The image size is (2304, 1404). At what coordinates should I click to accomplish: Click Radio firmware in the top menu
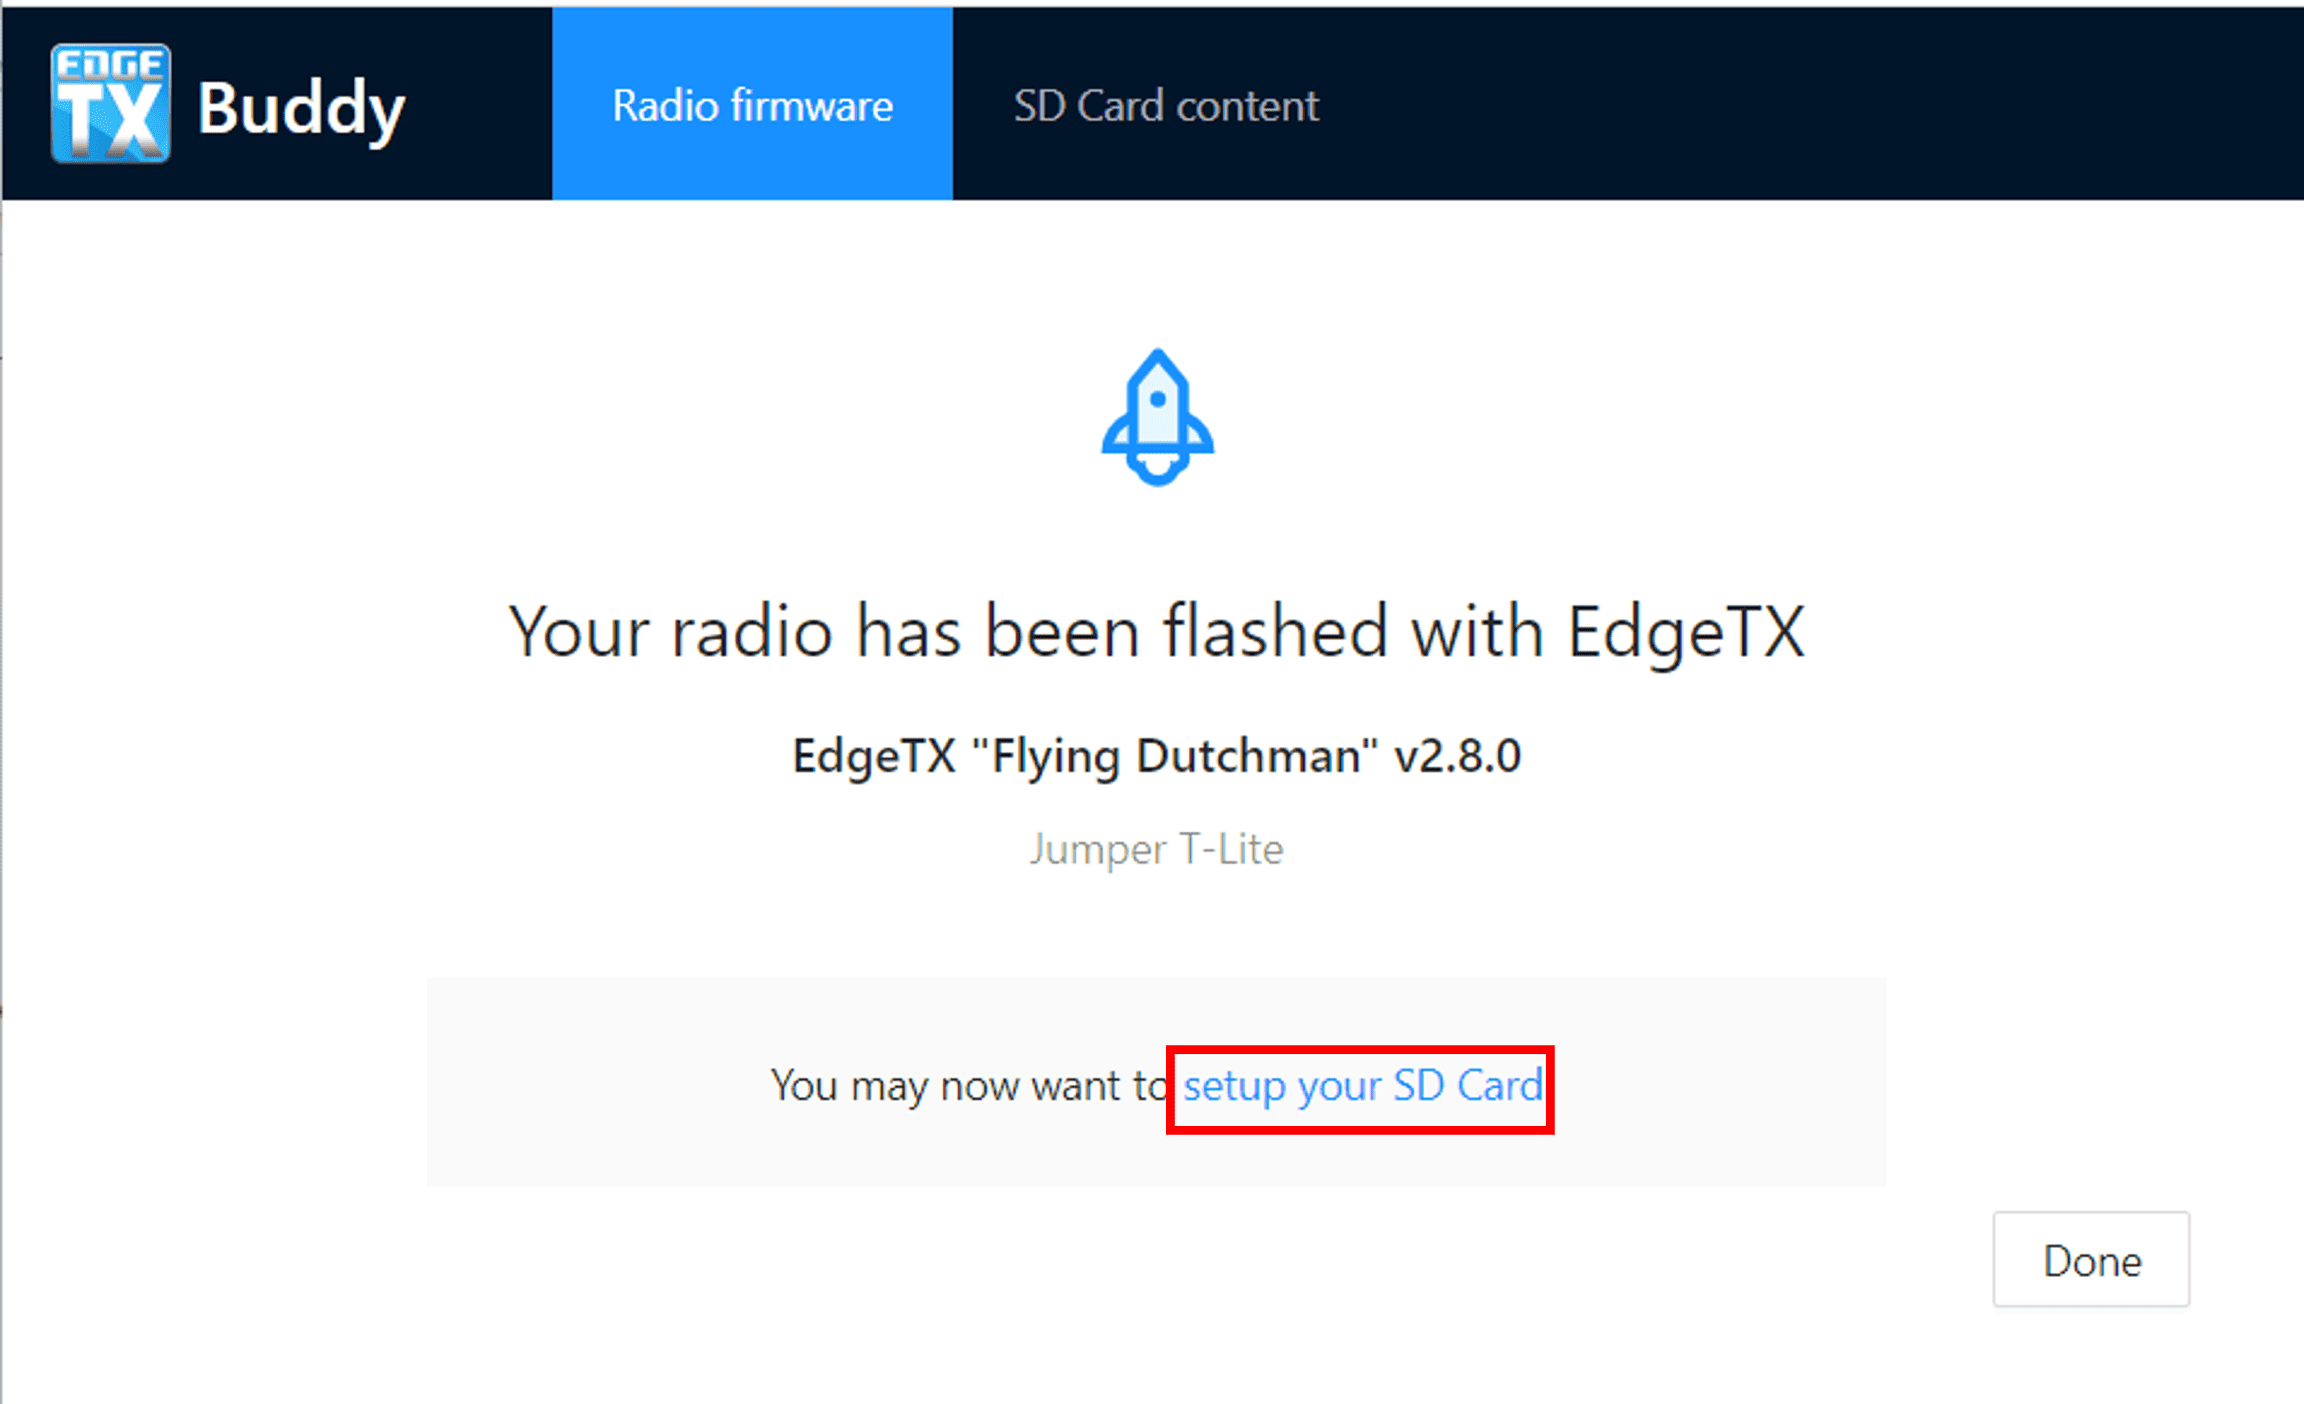pyautogui.click(x=752, y=105)
